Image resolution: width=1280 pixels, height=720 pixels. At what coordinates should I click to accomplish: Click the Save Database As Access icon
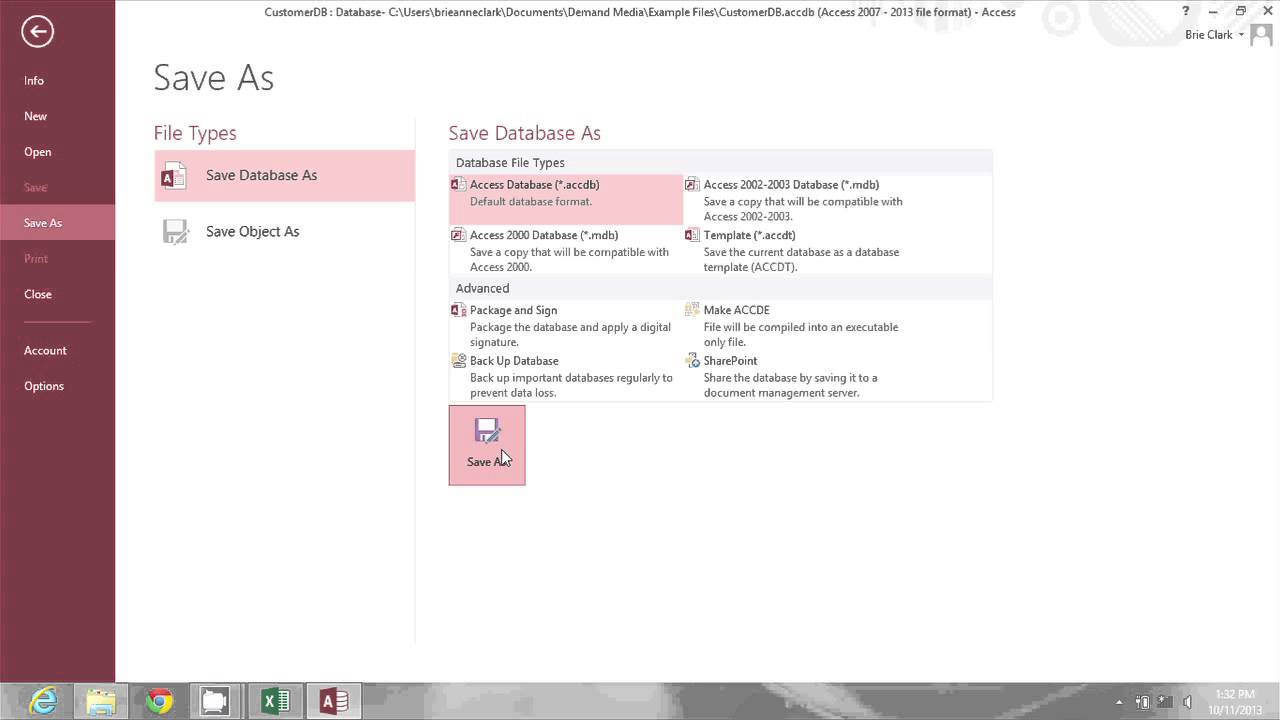pos(174,176)
